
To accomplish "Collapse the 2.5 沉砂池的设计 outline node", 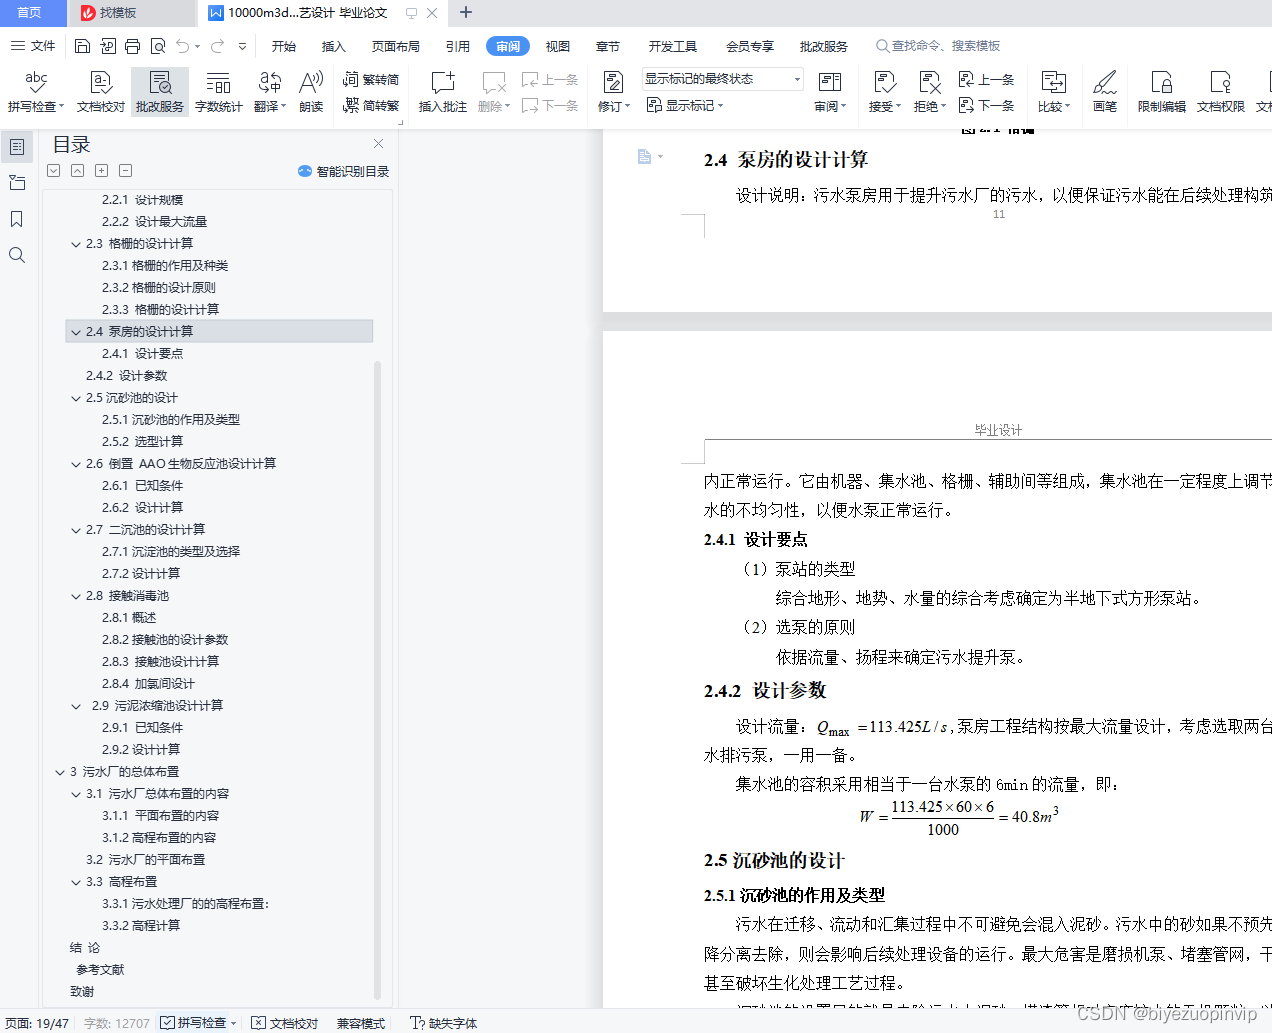I will [x=76, y=398].
